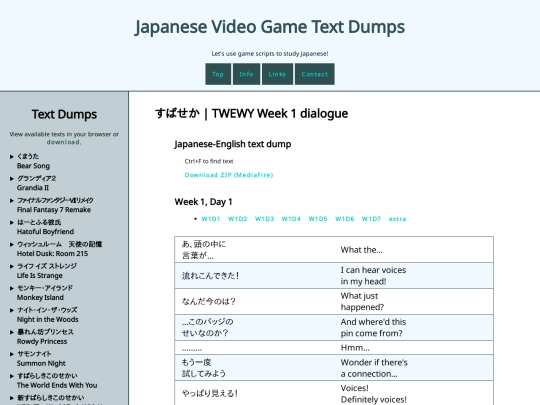Click the もう一度 試してみよう table cell
540x405 pixels.
pos(255,368)
